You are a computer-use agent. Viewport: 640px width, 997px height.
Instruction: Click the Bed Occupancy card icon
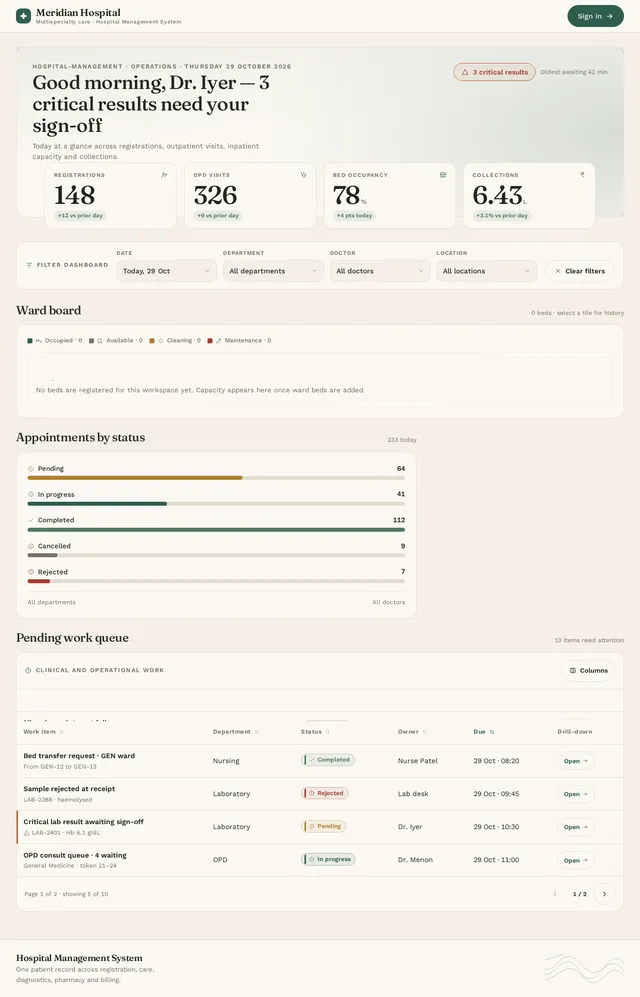[x=443, y=175]
